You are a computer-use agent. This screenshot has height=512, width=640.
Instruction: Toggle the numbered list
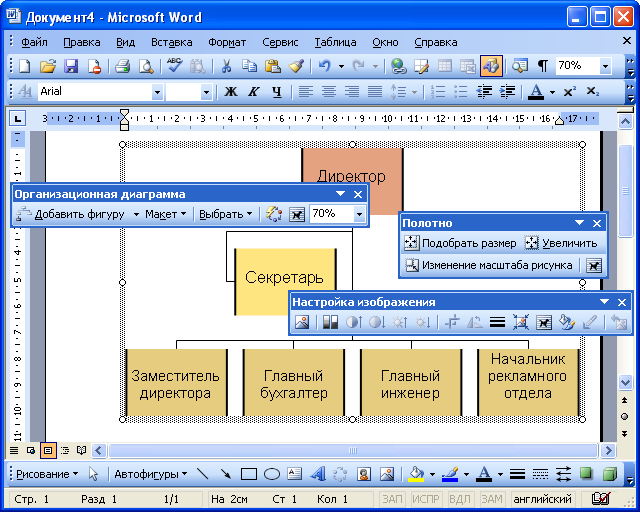438,91
